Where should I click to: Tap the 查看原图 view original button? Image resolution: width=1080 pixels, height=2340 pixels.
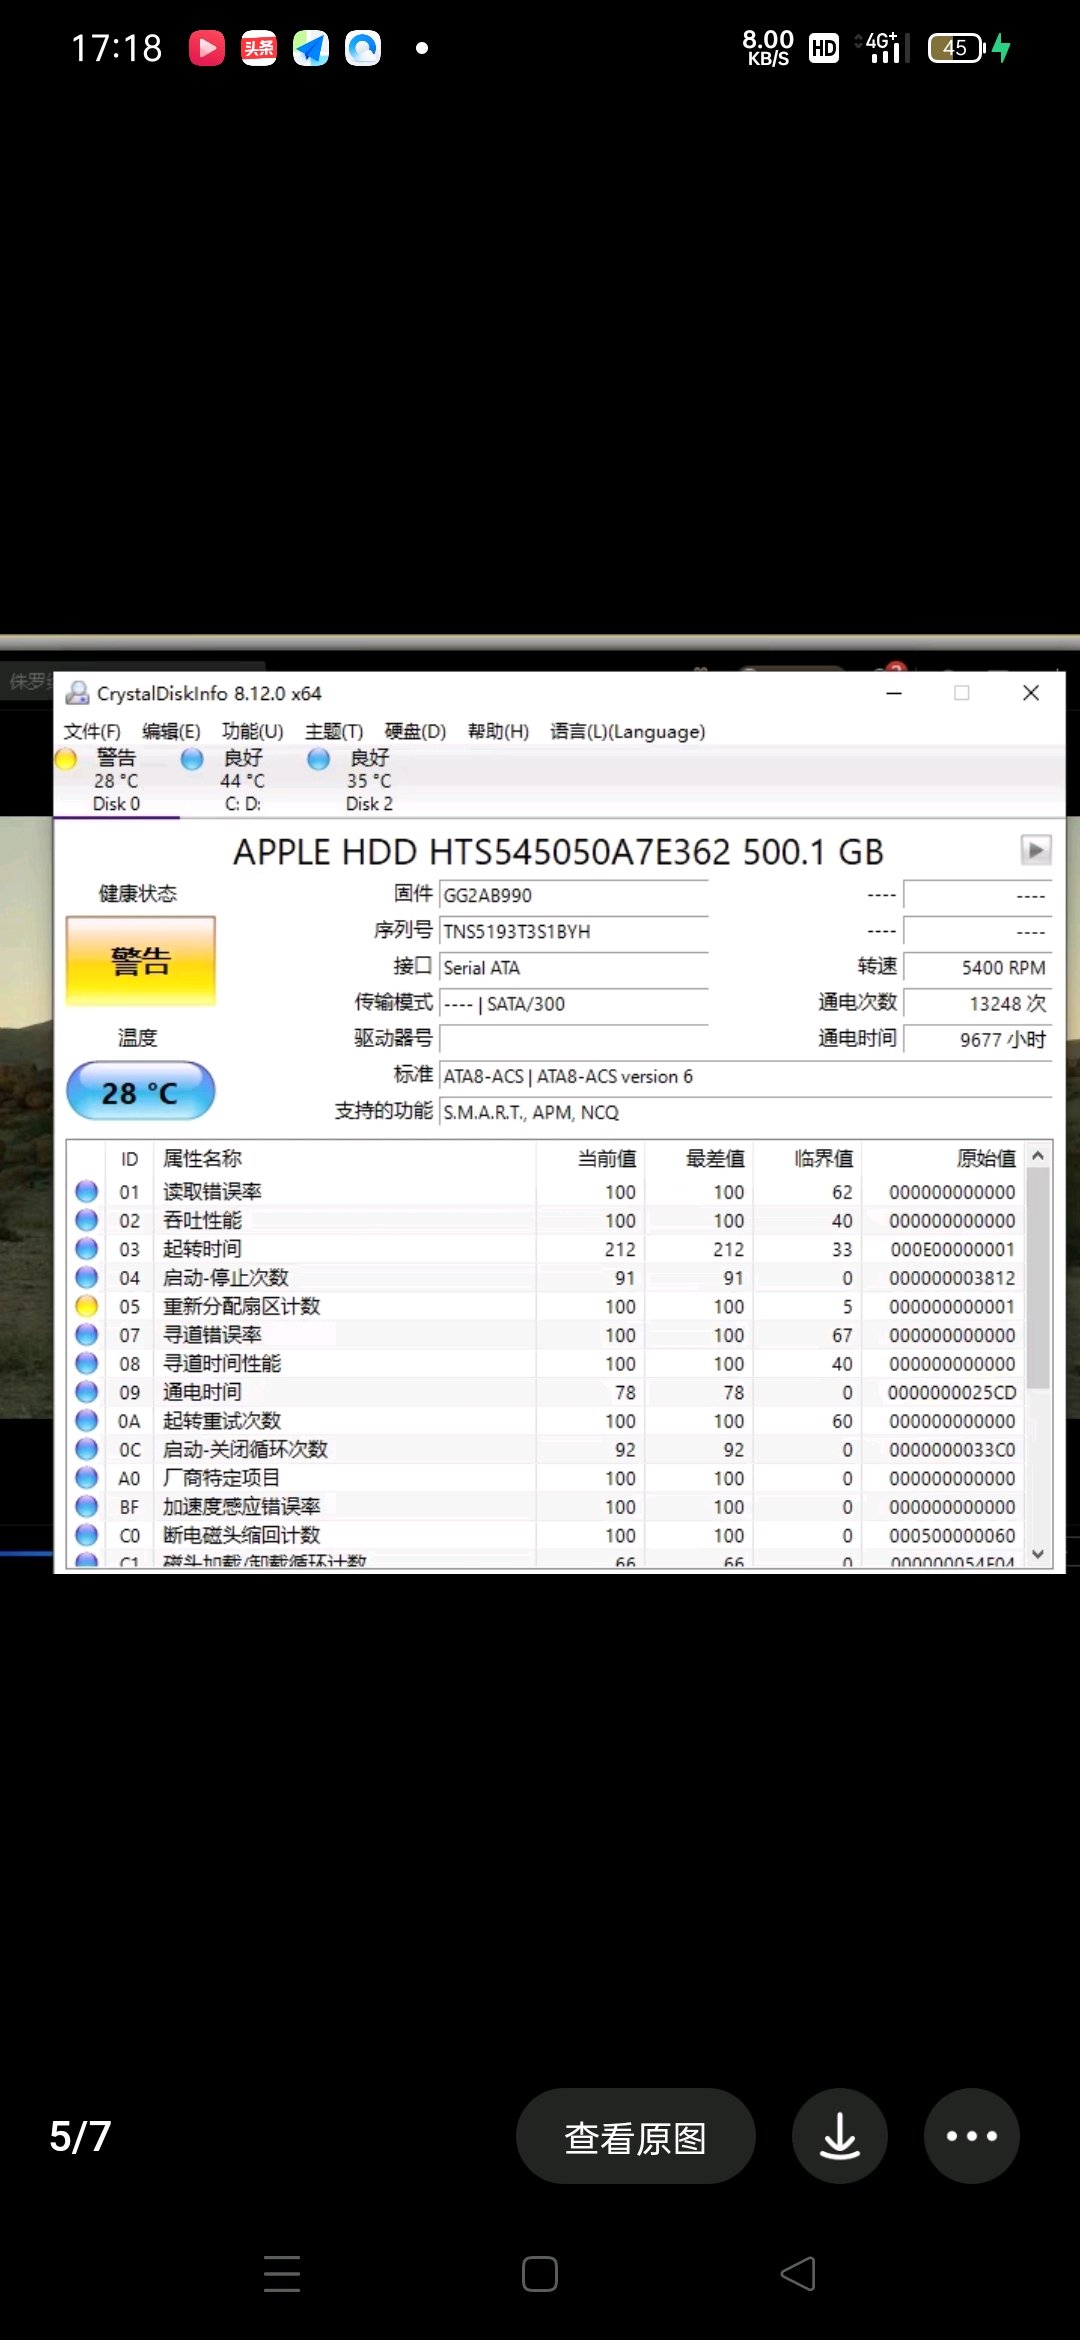tap(636, 2136)
